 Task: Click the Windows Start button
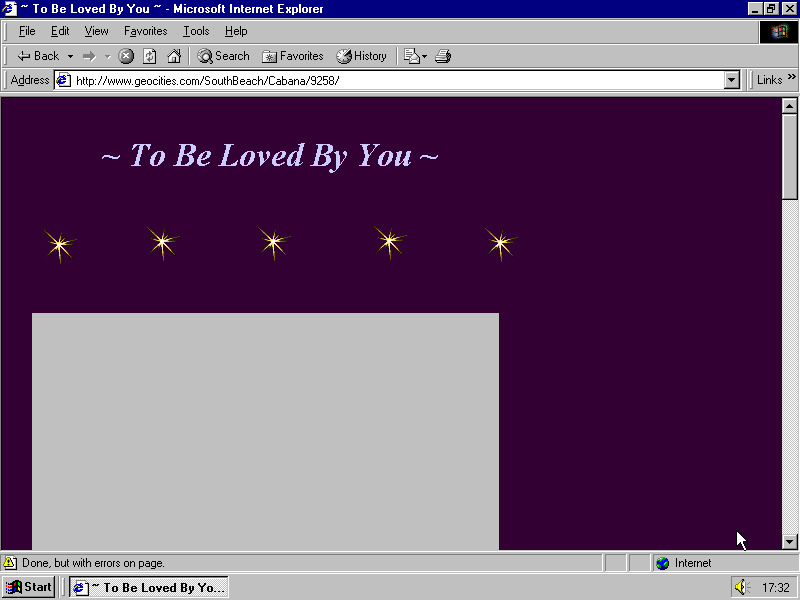pos(29,587)
